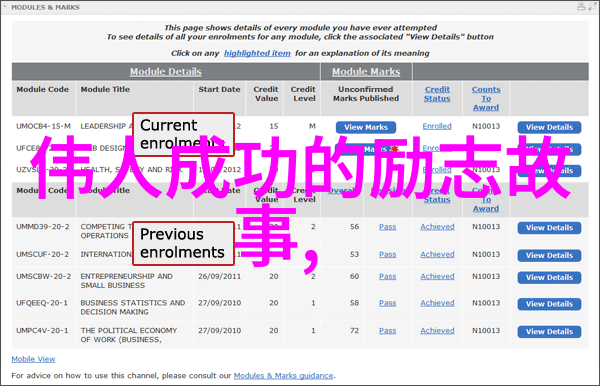The height and width of the screenshot is (386, 600).
Task: Click View Marks for UMOCB4-15-M
Action: click(366, 127)
